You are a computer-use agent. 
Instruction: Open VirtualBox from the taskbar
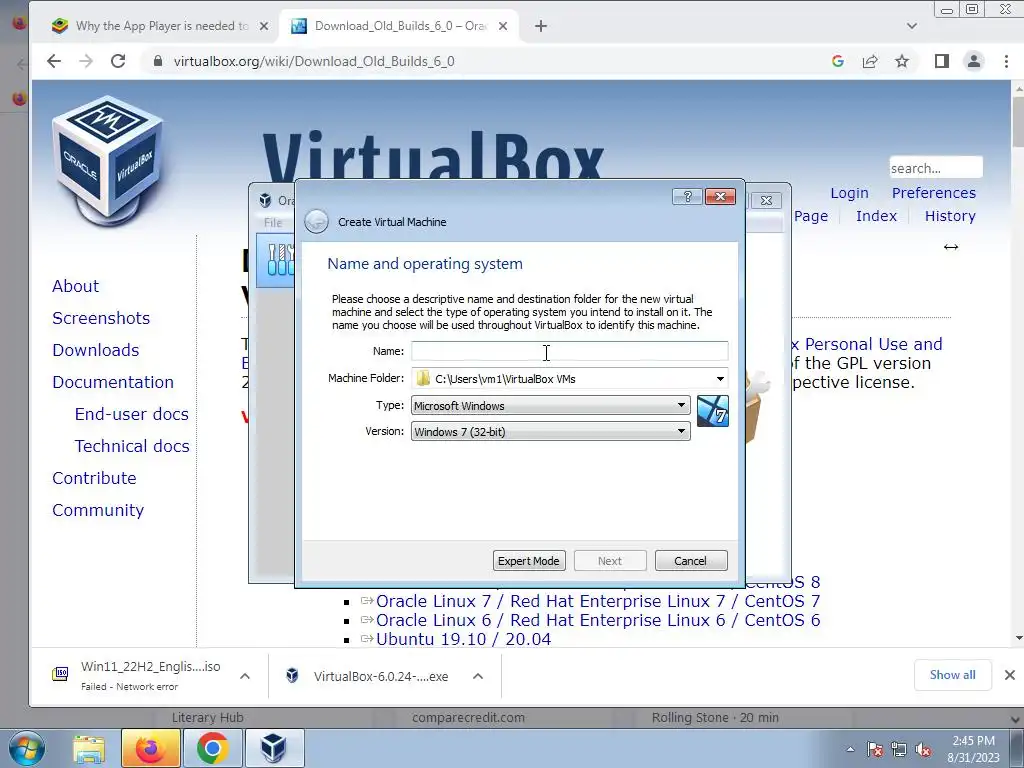[274, 748]
